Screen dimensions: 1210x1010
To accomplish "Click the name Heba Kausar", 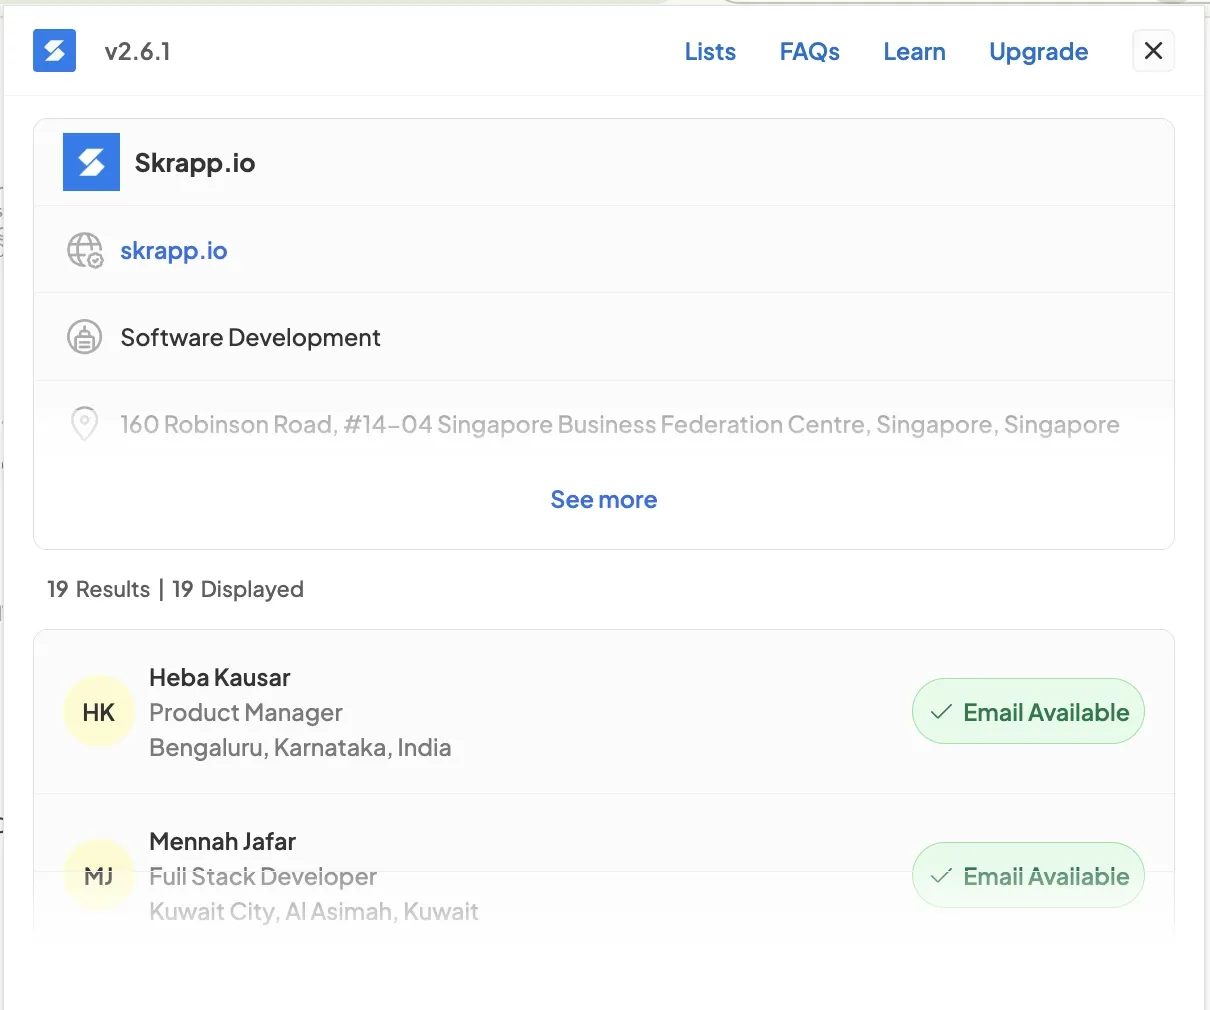I will point(220,678).
